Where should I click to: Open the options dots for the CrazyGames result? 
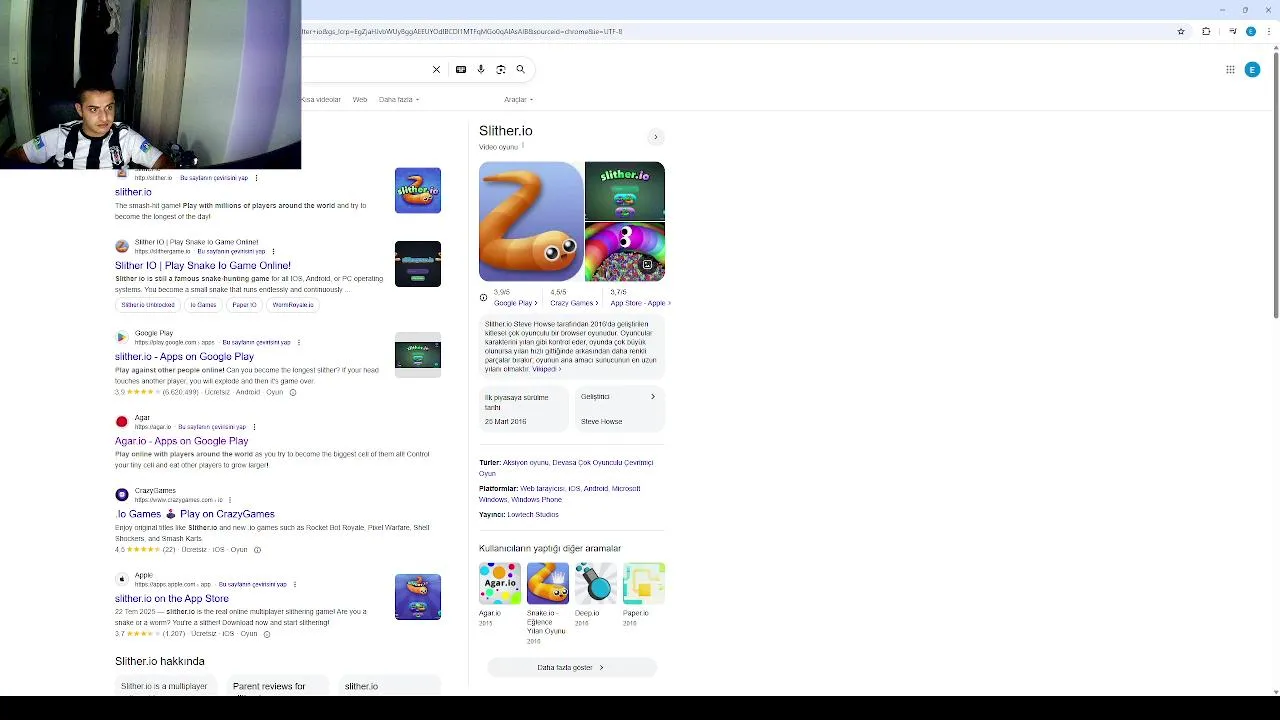coord(230,500)
